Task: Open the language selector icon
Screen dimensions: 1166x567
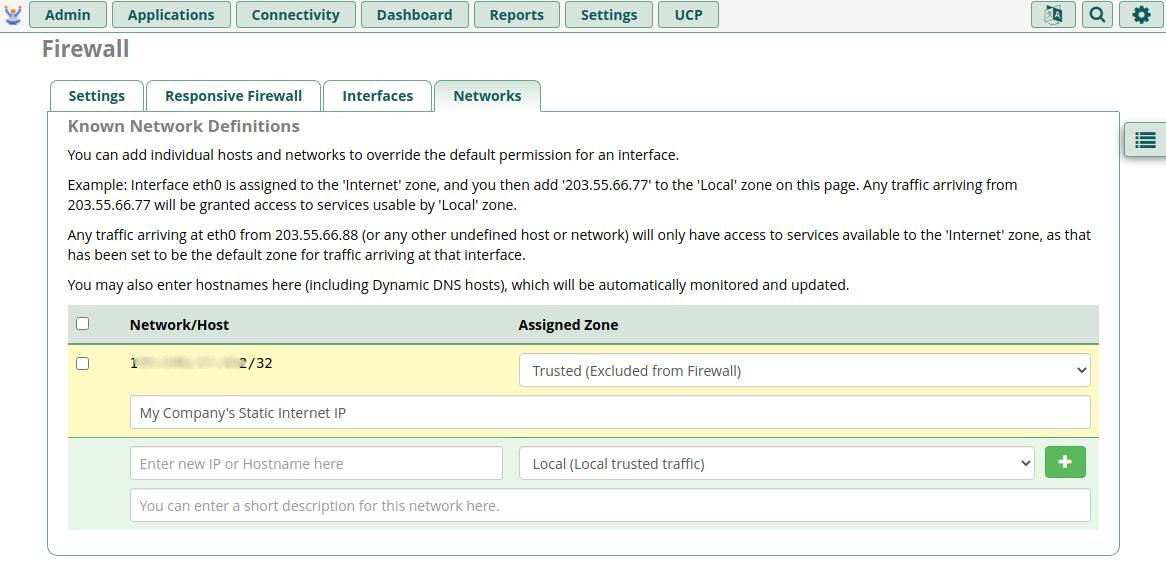Action: point(1053,15)
